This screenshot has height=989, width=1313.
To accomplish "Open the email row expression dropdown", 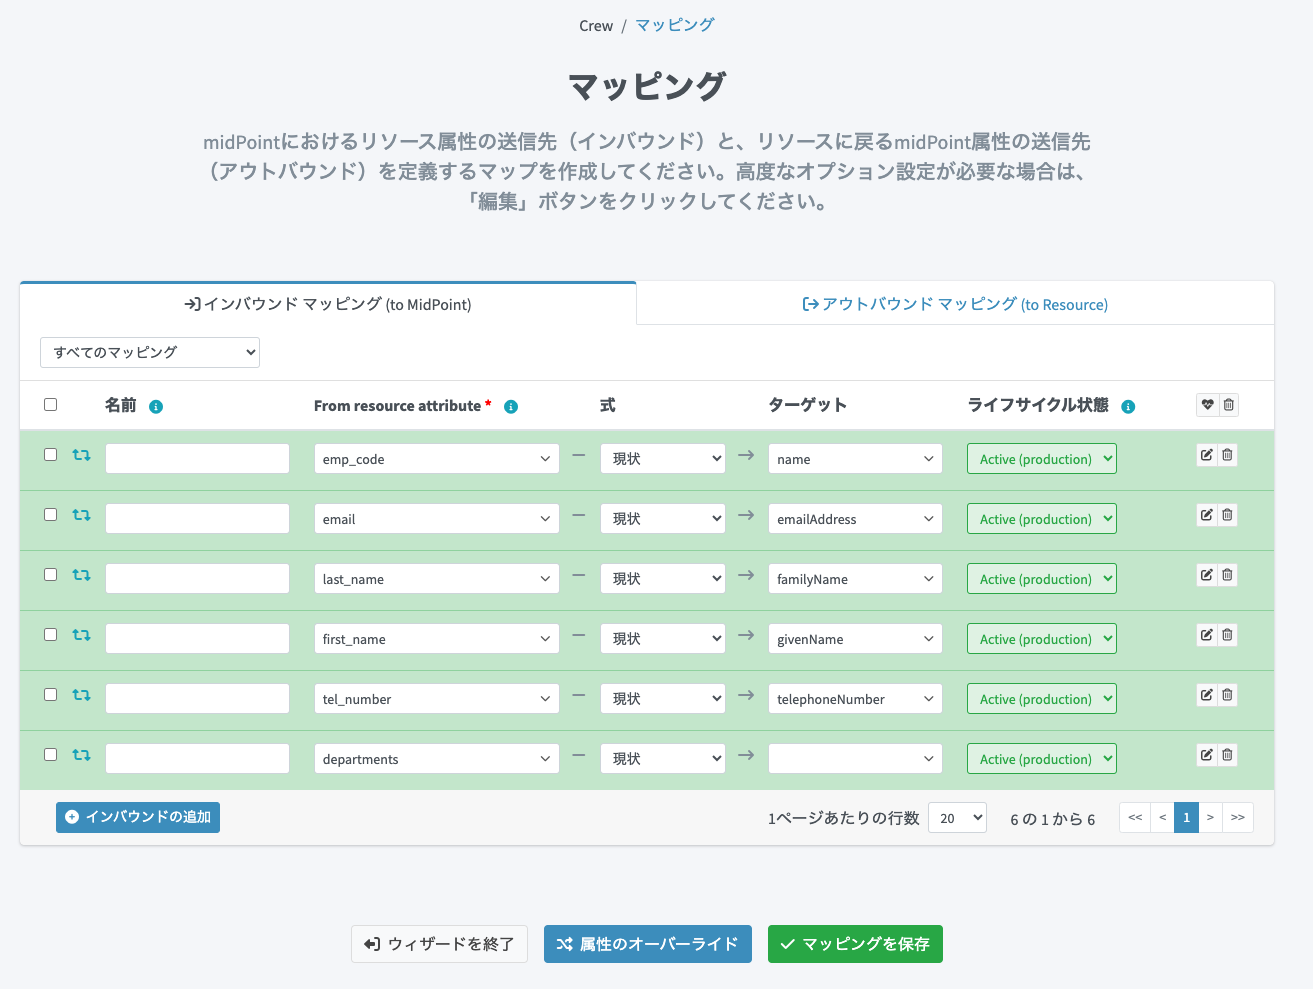I will point(663,519).
